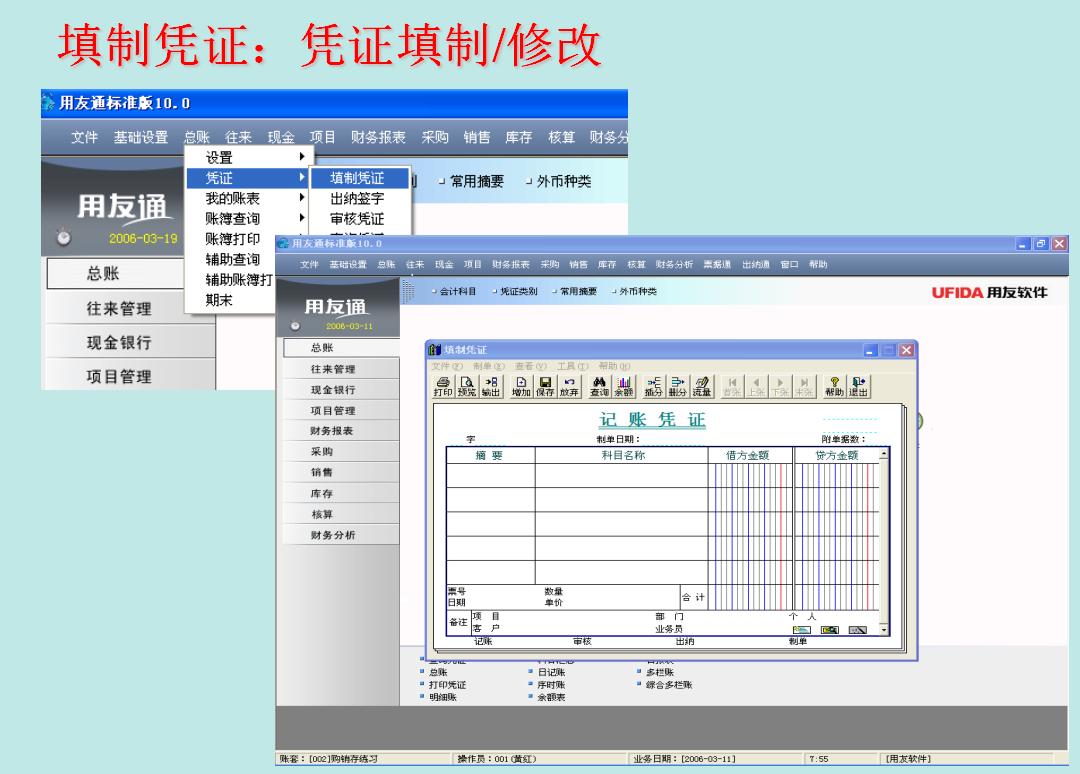Select 填制凭证 from the 凭证 submenu
This screenshot has height=774, width=1080.
click(x=360, y=178)
